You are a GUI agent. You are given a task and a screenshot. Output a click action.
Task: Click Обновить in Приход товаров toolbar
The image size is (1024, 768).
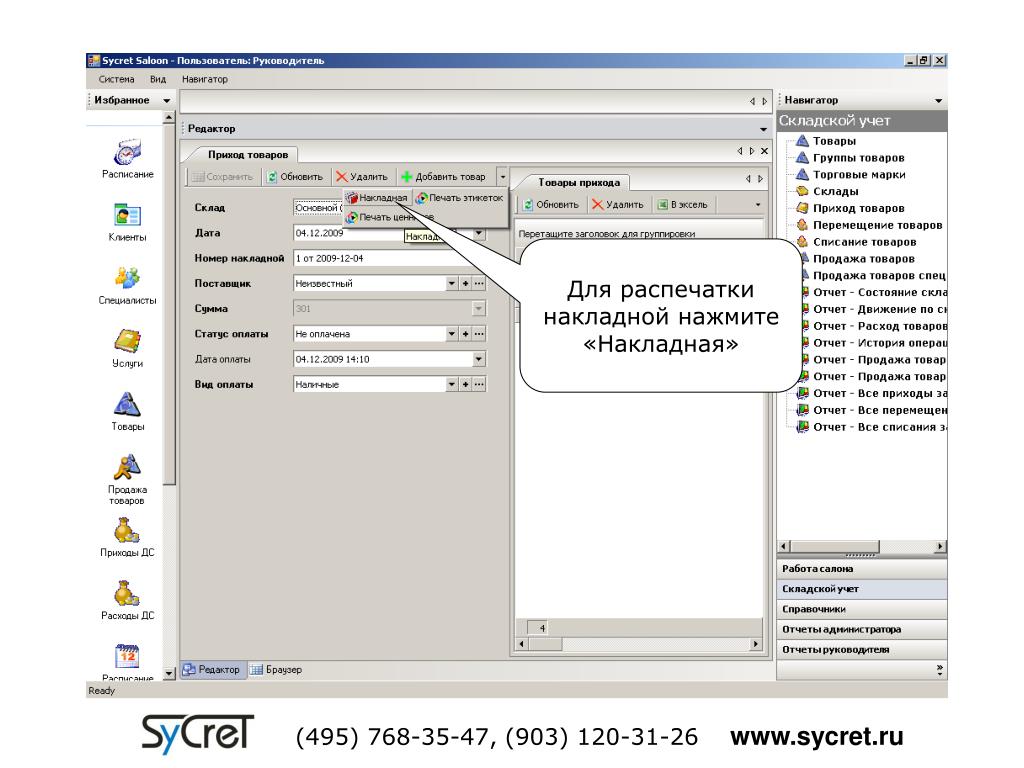click(295, 177)
